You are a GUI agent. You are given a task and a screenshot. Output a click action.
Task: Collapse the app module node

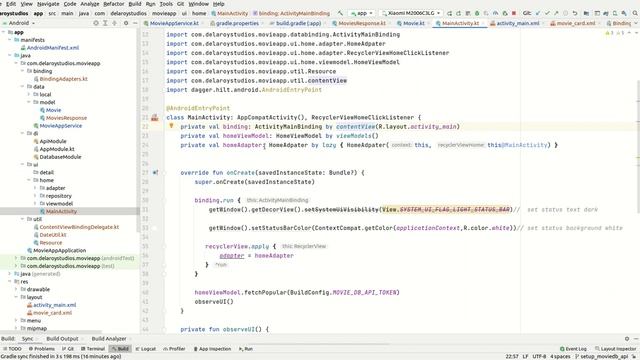(4, 32)
